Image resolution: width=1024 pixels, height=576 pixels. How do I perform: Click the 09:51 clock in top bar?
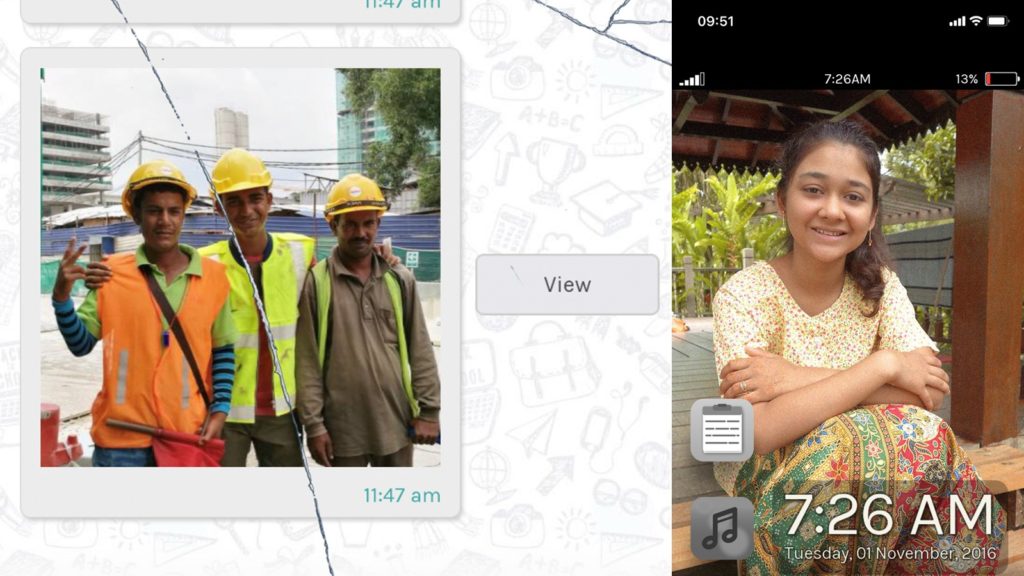point(715,21)
